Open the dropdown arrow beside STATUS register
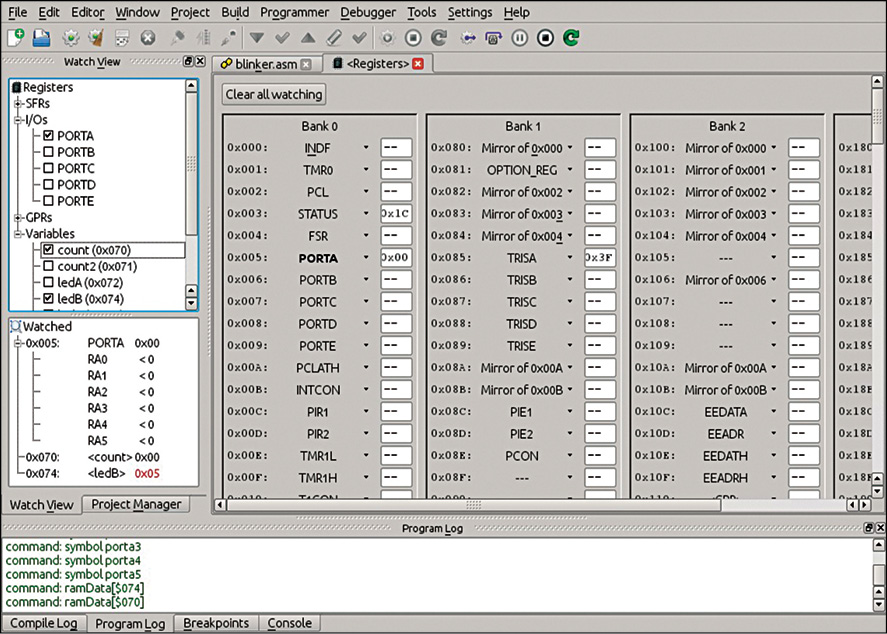Screen dimensions: 887x634 pyautogui.click(x=366, y=214)
